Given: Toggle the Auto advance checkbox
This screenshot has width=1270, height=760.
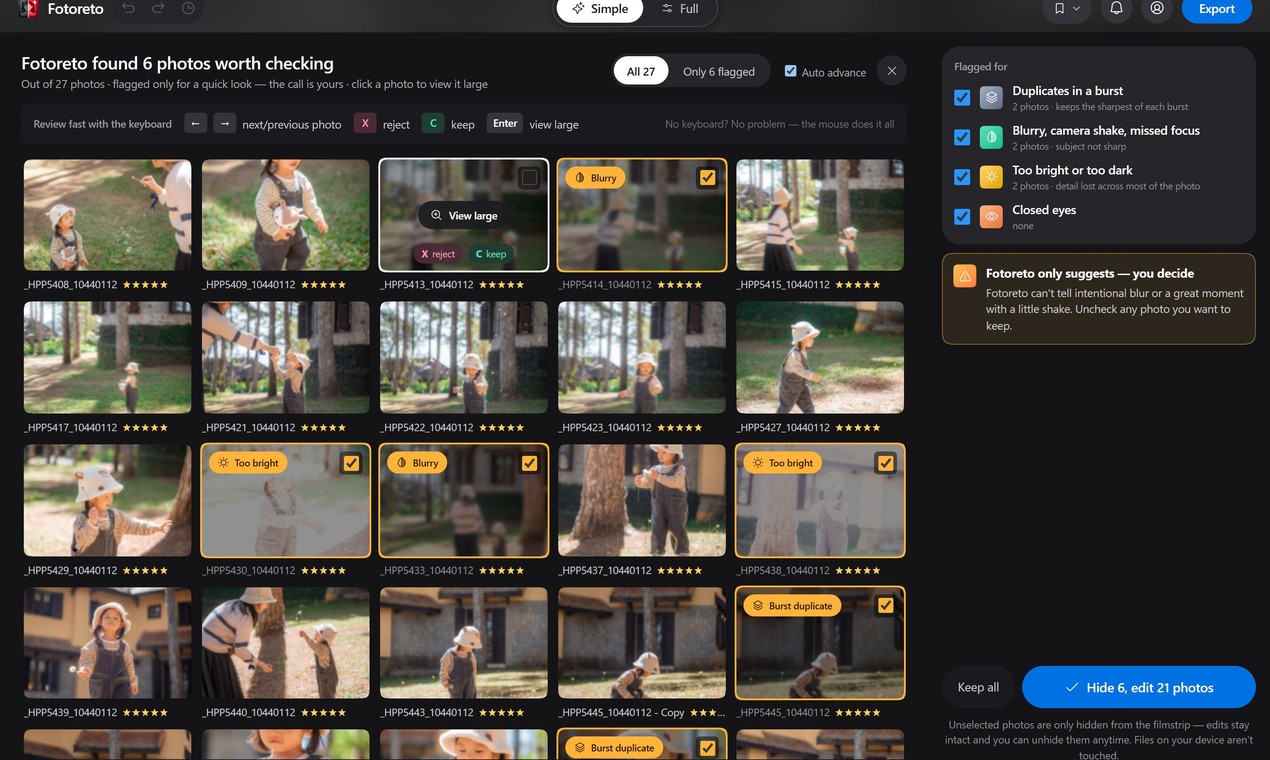Looking at the screenshot, I should coord(791,71).
